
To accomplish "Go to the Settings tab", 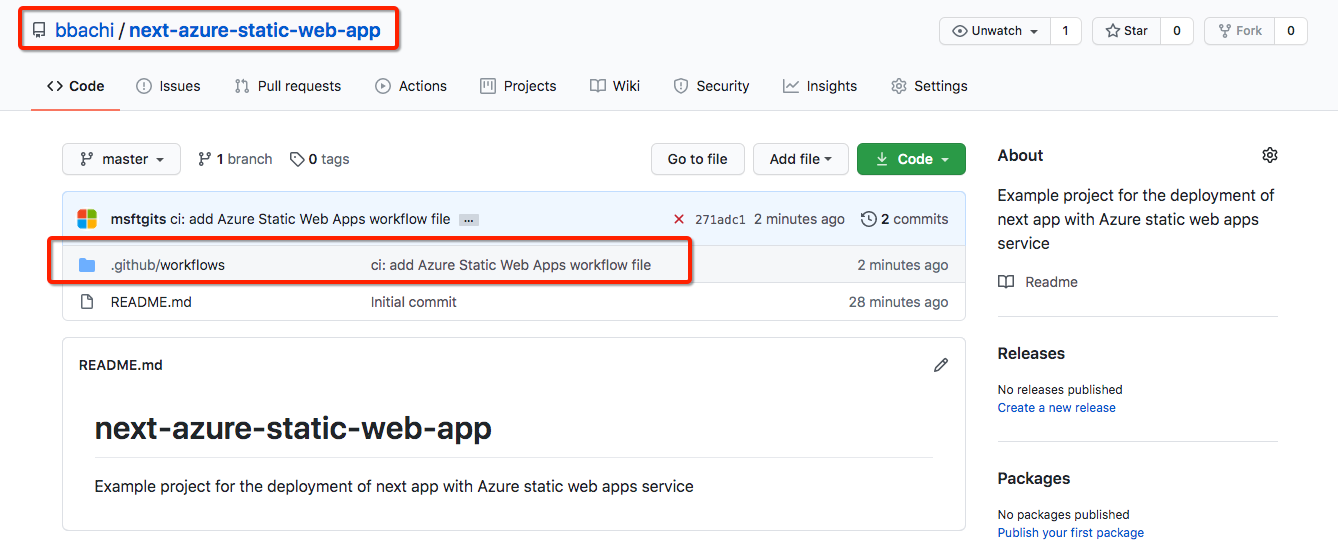I will (929, 86).
